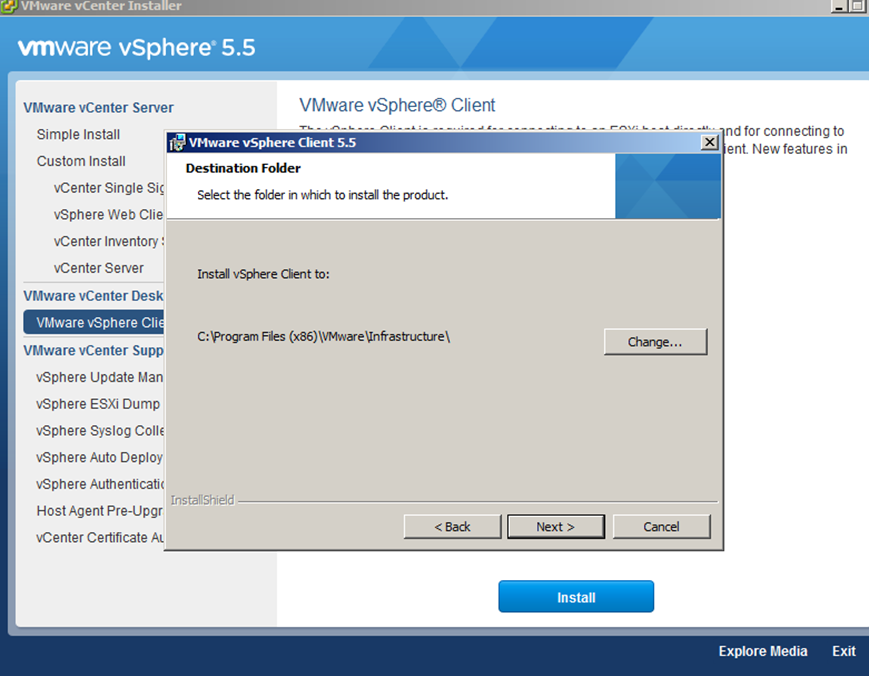
Task: Click the vSphere Client dialog title bar icon
Action: (x=176, y=142)
